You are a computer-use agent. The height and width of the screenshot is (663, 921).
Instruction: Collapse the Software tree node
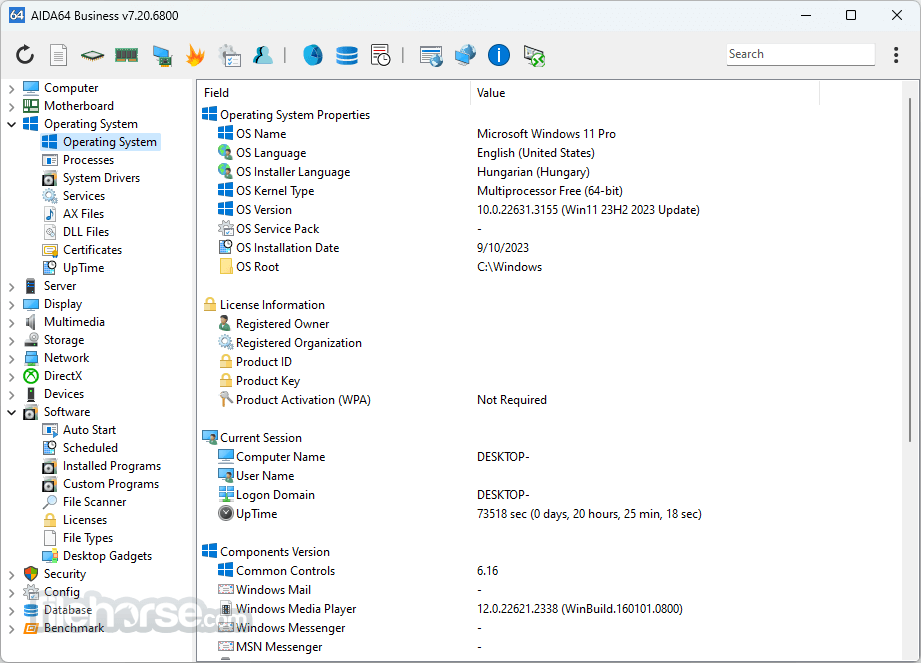coord(12,413)
